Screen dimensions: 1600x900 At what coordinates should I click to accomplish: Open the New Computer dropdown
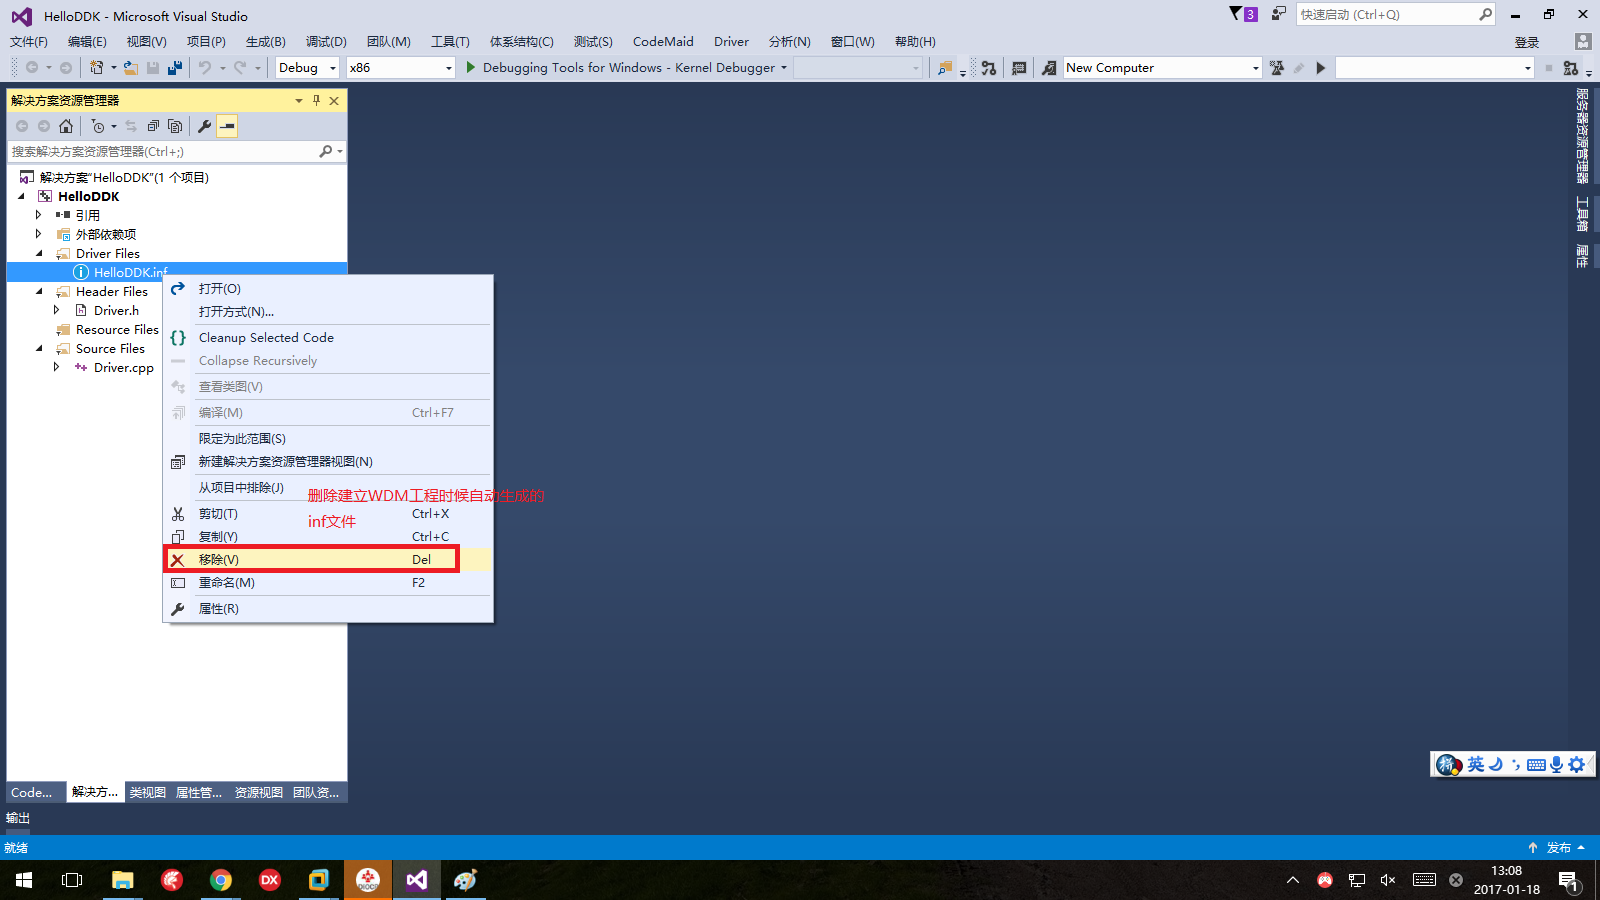[x=1256, y=68]
